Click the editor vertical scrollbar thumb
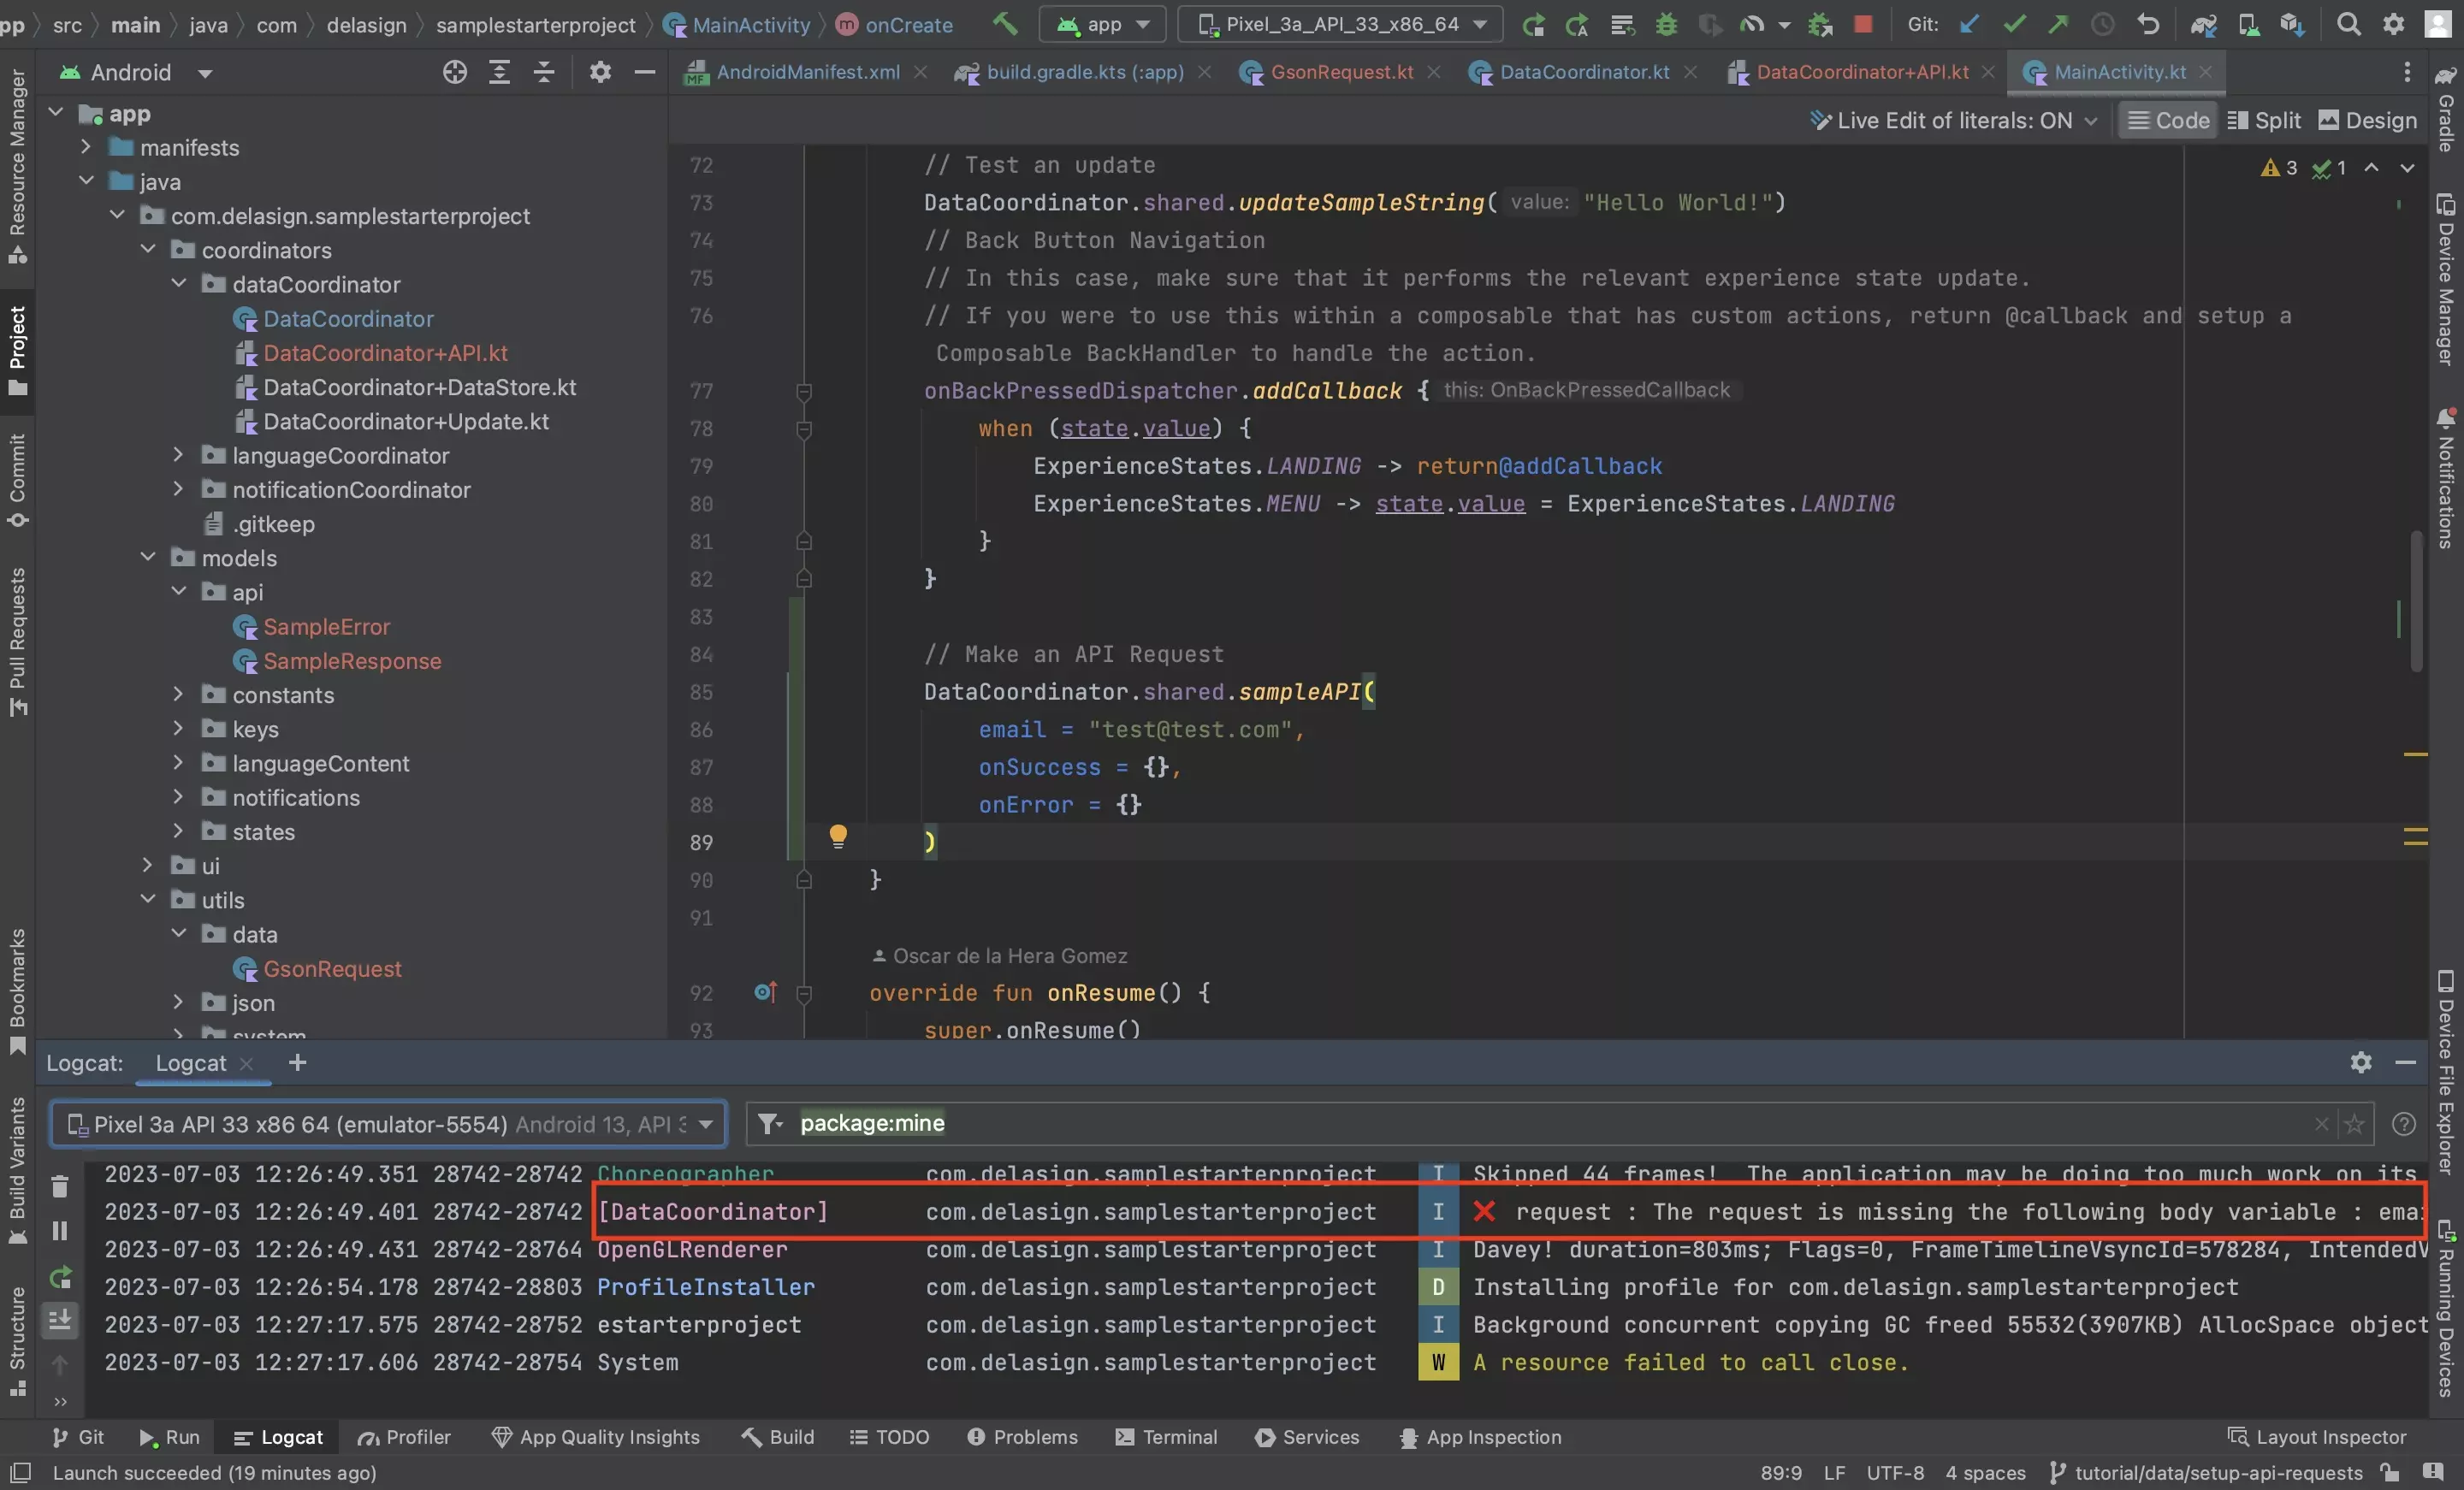The image size is (2464, 1490). [x=2416, y=600]
